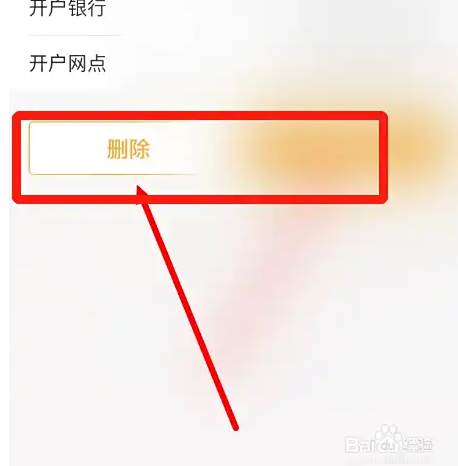Click the tip of the red arrow

pos(139,189)
